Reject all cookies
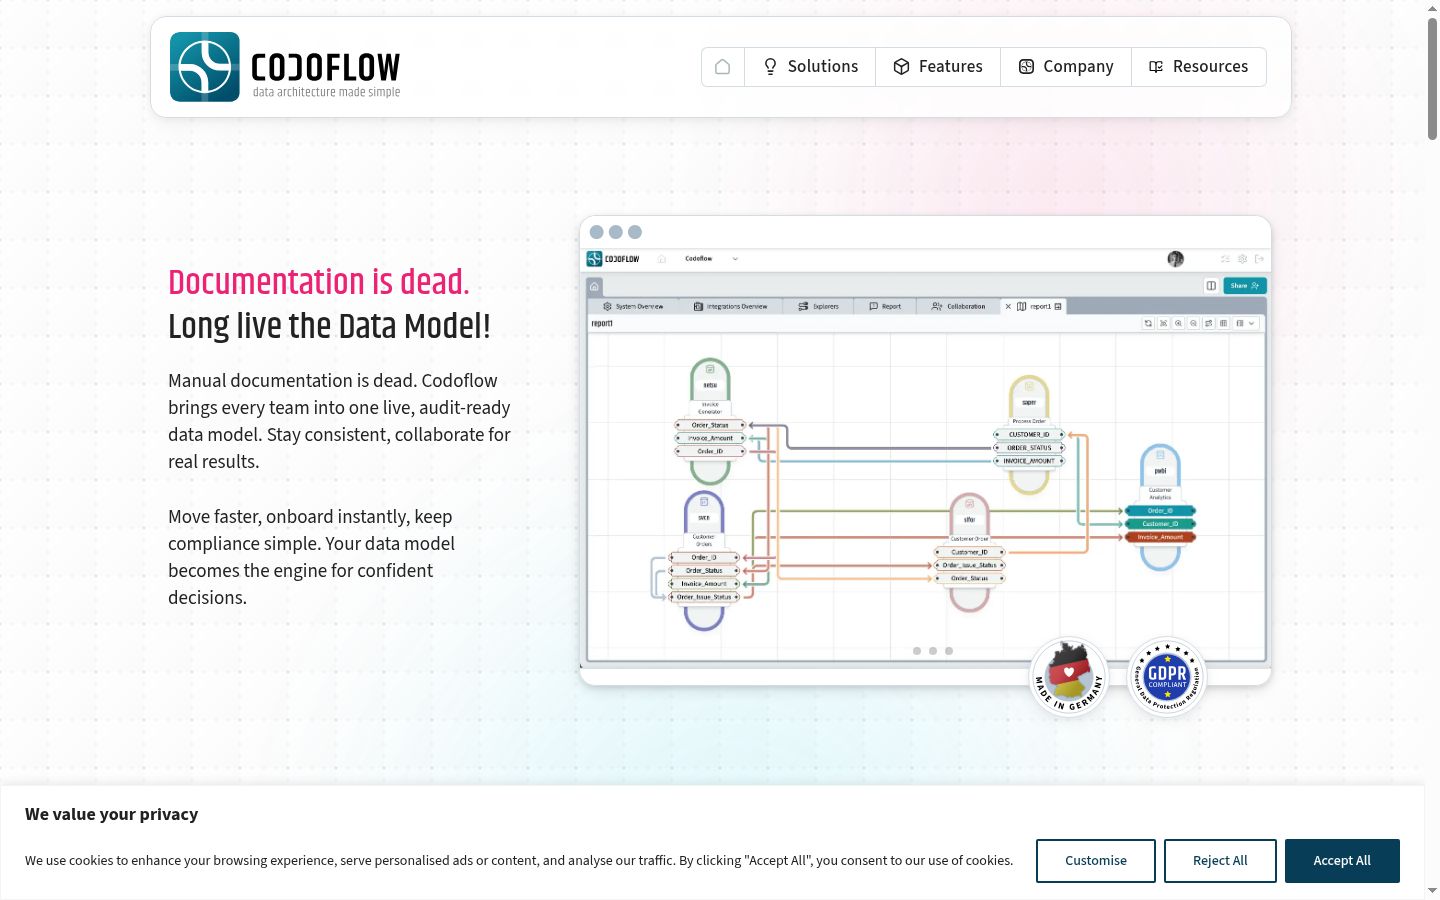Viewport: 1440px width, 900px height. (1220, 861)
